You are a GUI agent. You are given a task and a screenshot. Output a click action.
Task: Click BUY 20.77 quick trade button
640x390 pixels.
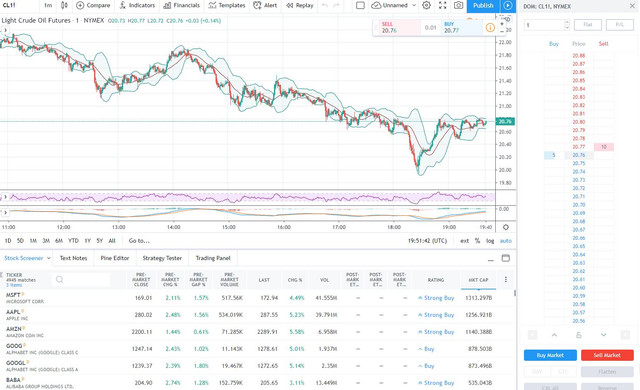pyautogui.click(x=462, y=28)
